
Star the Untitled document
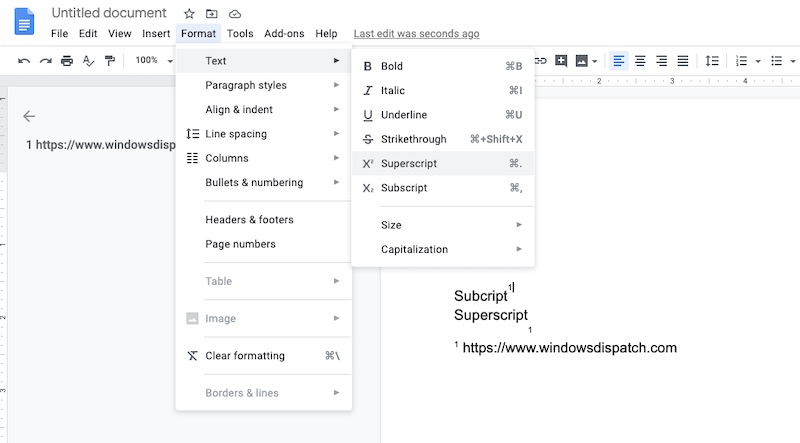[189, 14]
